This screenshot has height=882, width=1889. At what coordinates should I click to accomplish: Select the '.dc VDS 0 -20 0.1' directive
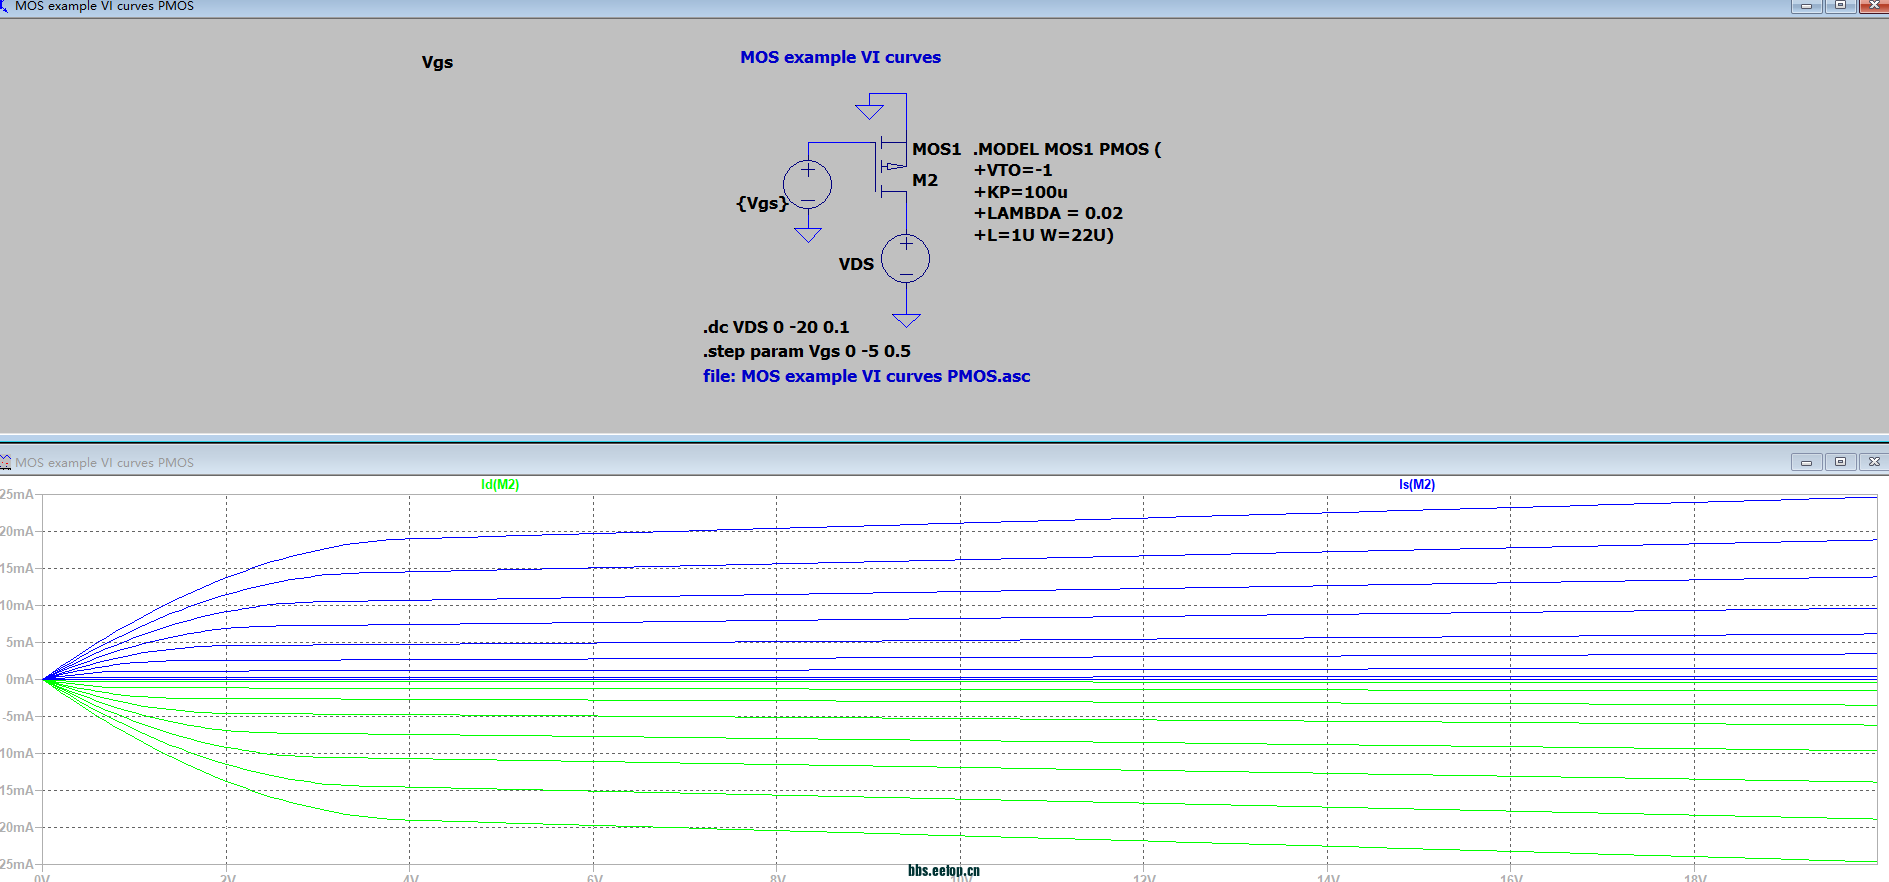click(x=776, y=327)
